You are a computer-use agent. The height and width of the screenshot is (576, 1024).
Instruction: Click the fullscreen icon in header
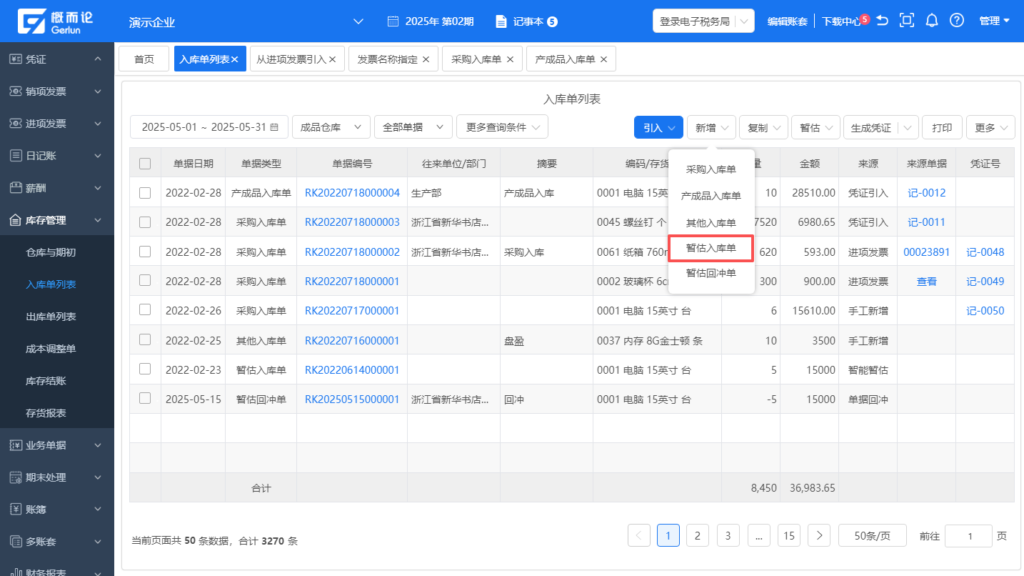tap(907, 20)
